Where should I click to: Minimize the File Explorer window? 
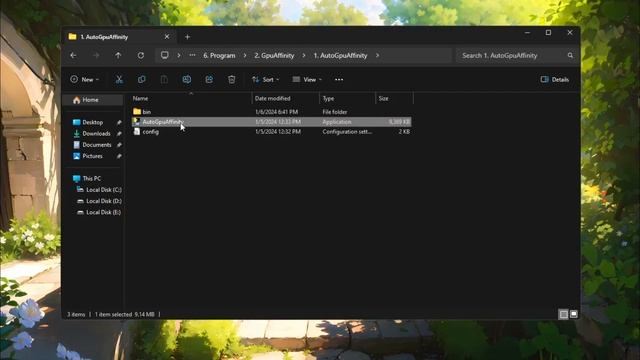[527, 33]
